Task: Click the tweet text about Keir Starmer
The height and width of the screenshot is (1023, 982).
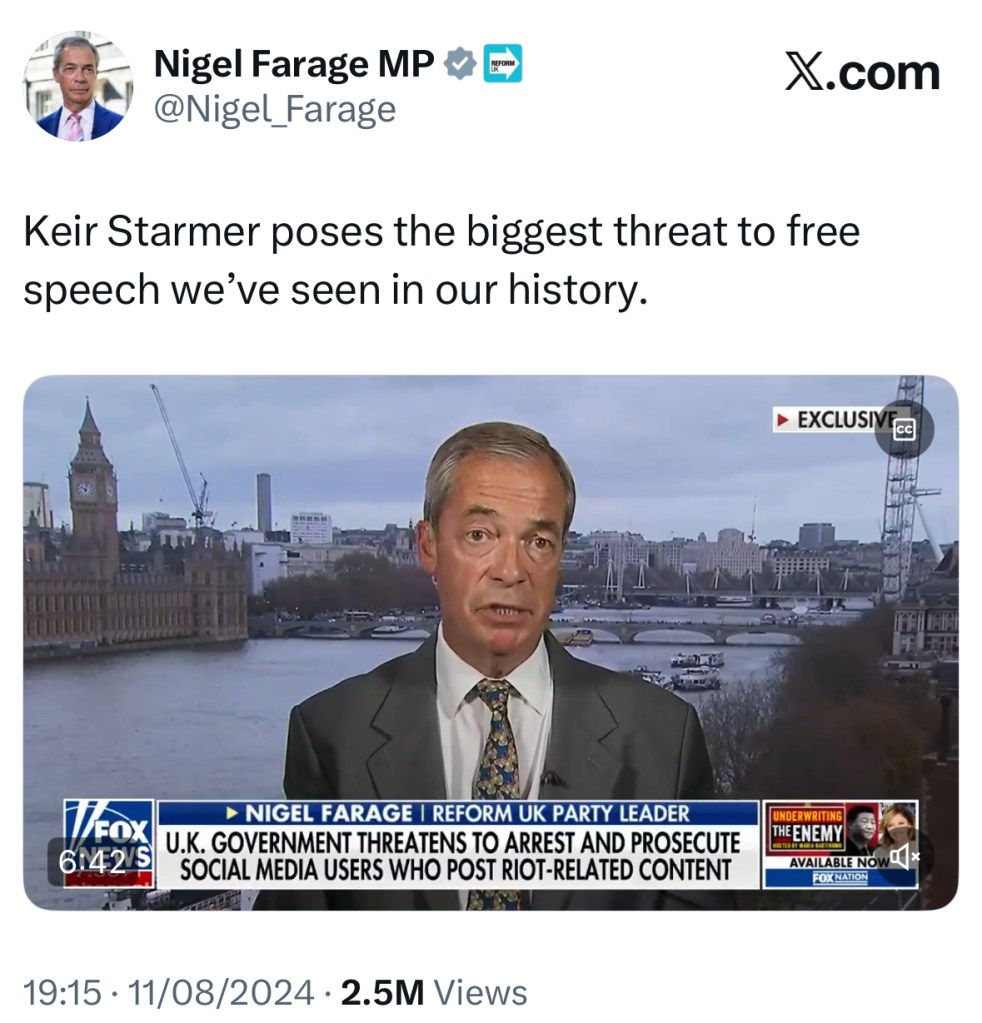Action: 441,260
